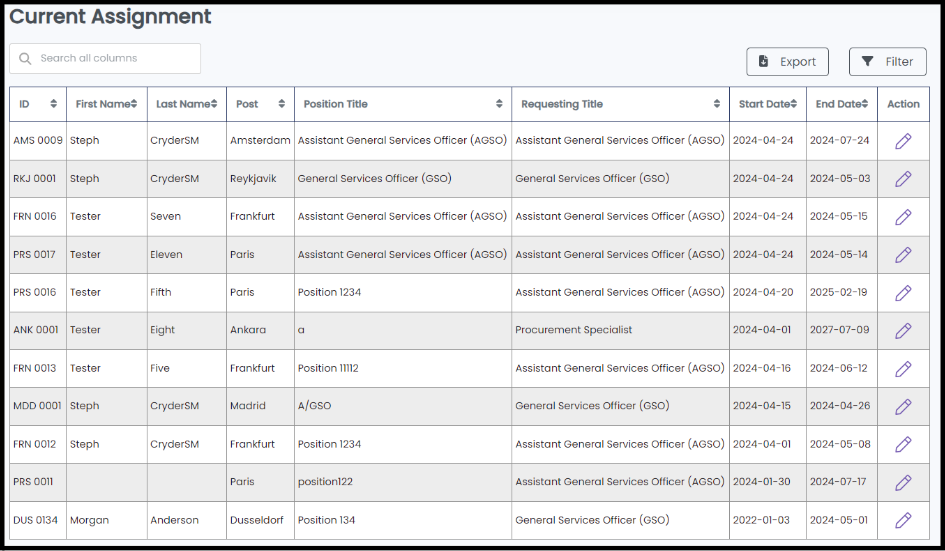Sort table by ID column arrows
Screen dimensions: 945x551
[54, 104]
